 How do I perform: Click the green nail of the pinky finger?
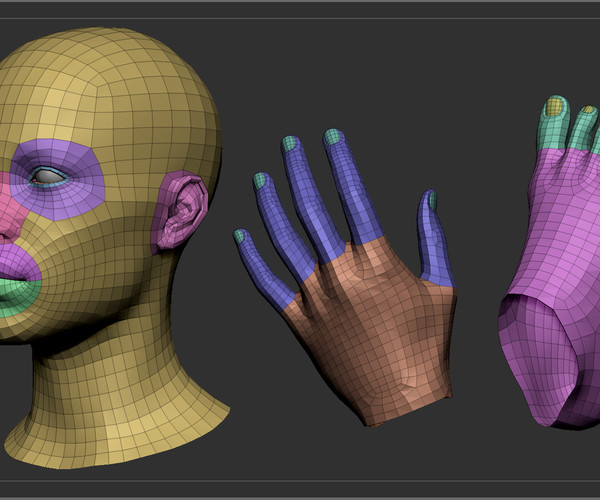[239, 236]
